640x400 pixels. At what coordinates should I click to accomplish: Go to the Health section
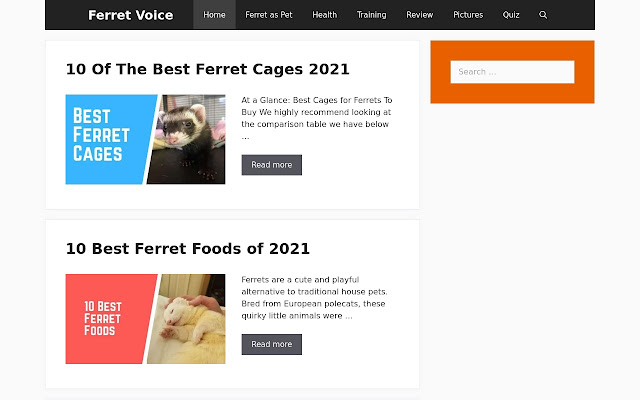[324, 15]
